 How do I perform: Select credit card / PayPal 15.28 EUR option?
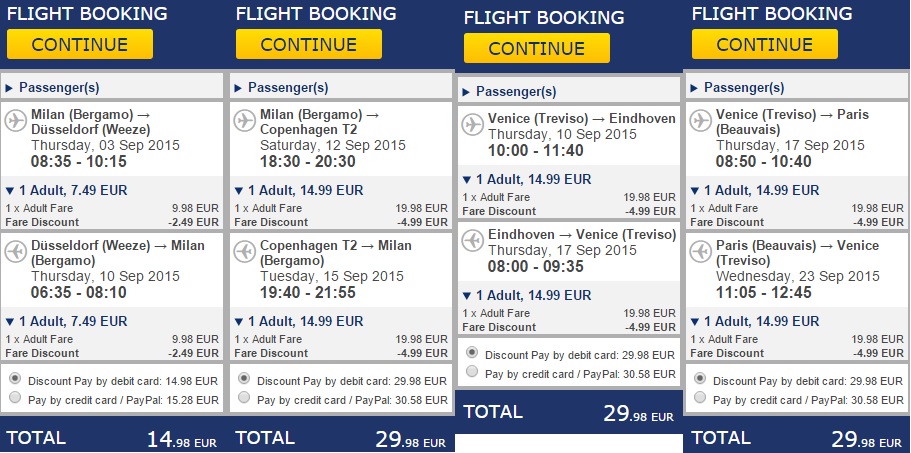tap(15, 399)
